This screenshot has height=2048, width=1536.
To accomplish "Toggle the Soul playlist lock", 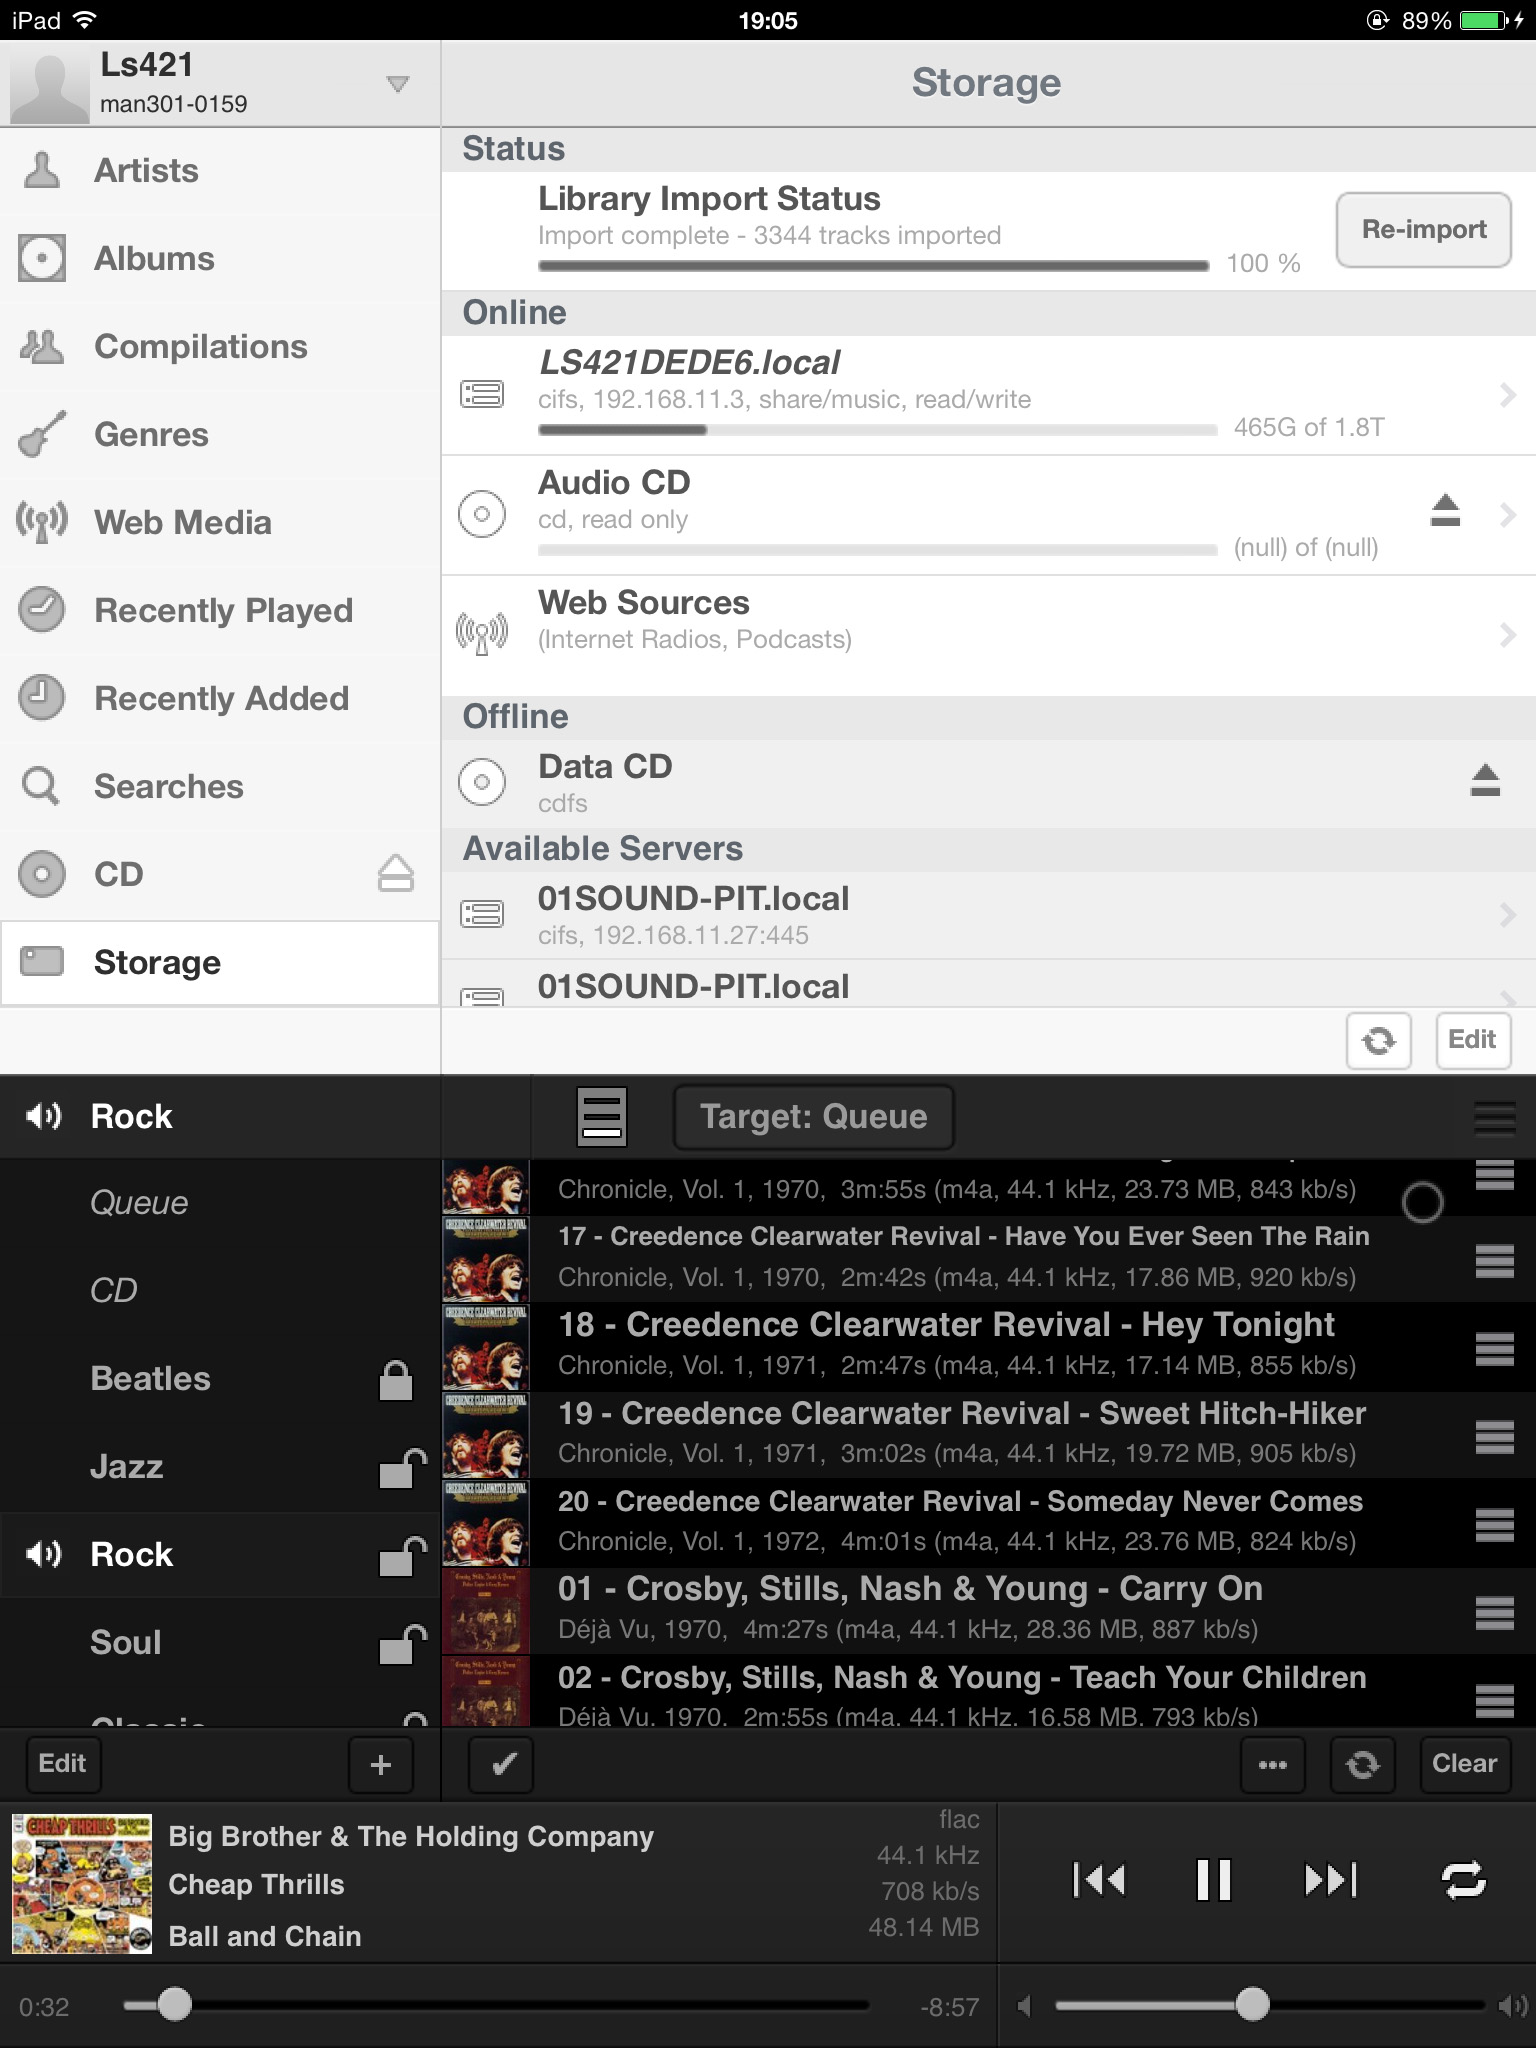I will pos(402,1644).
